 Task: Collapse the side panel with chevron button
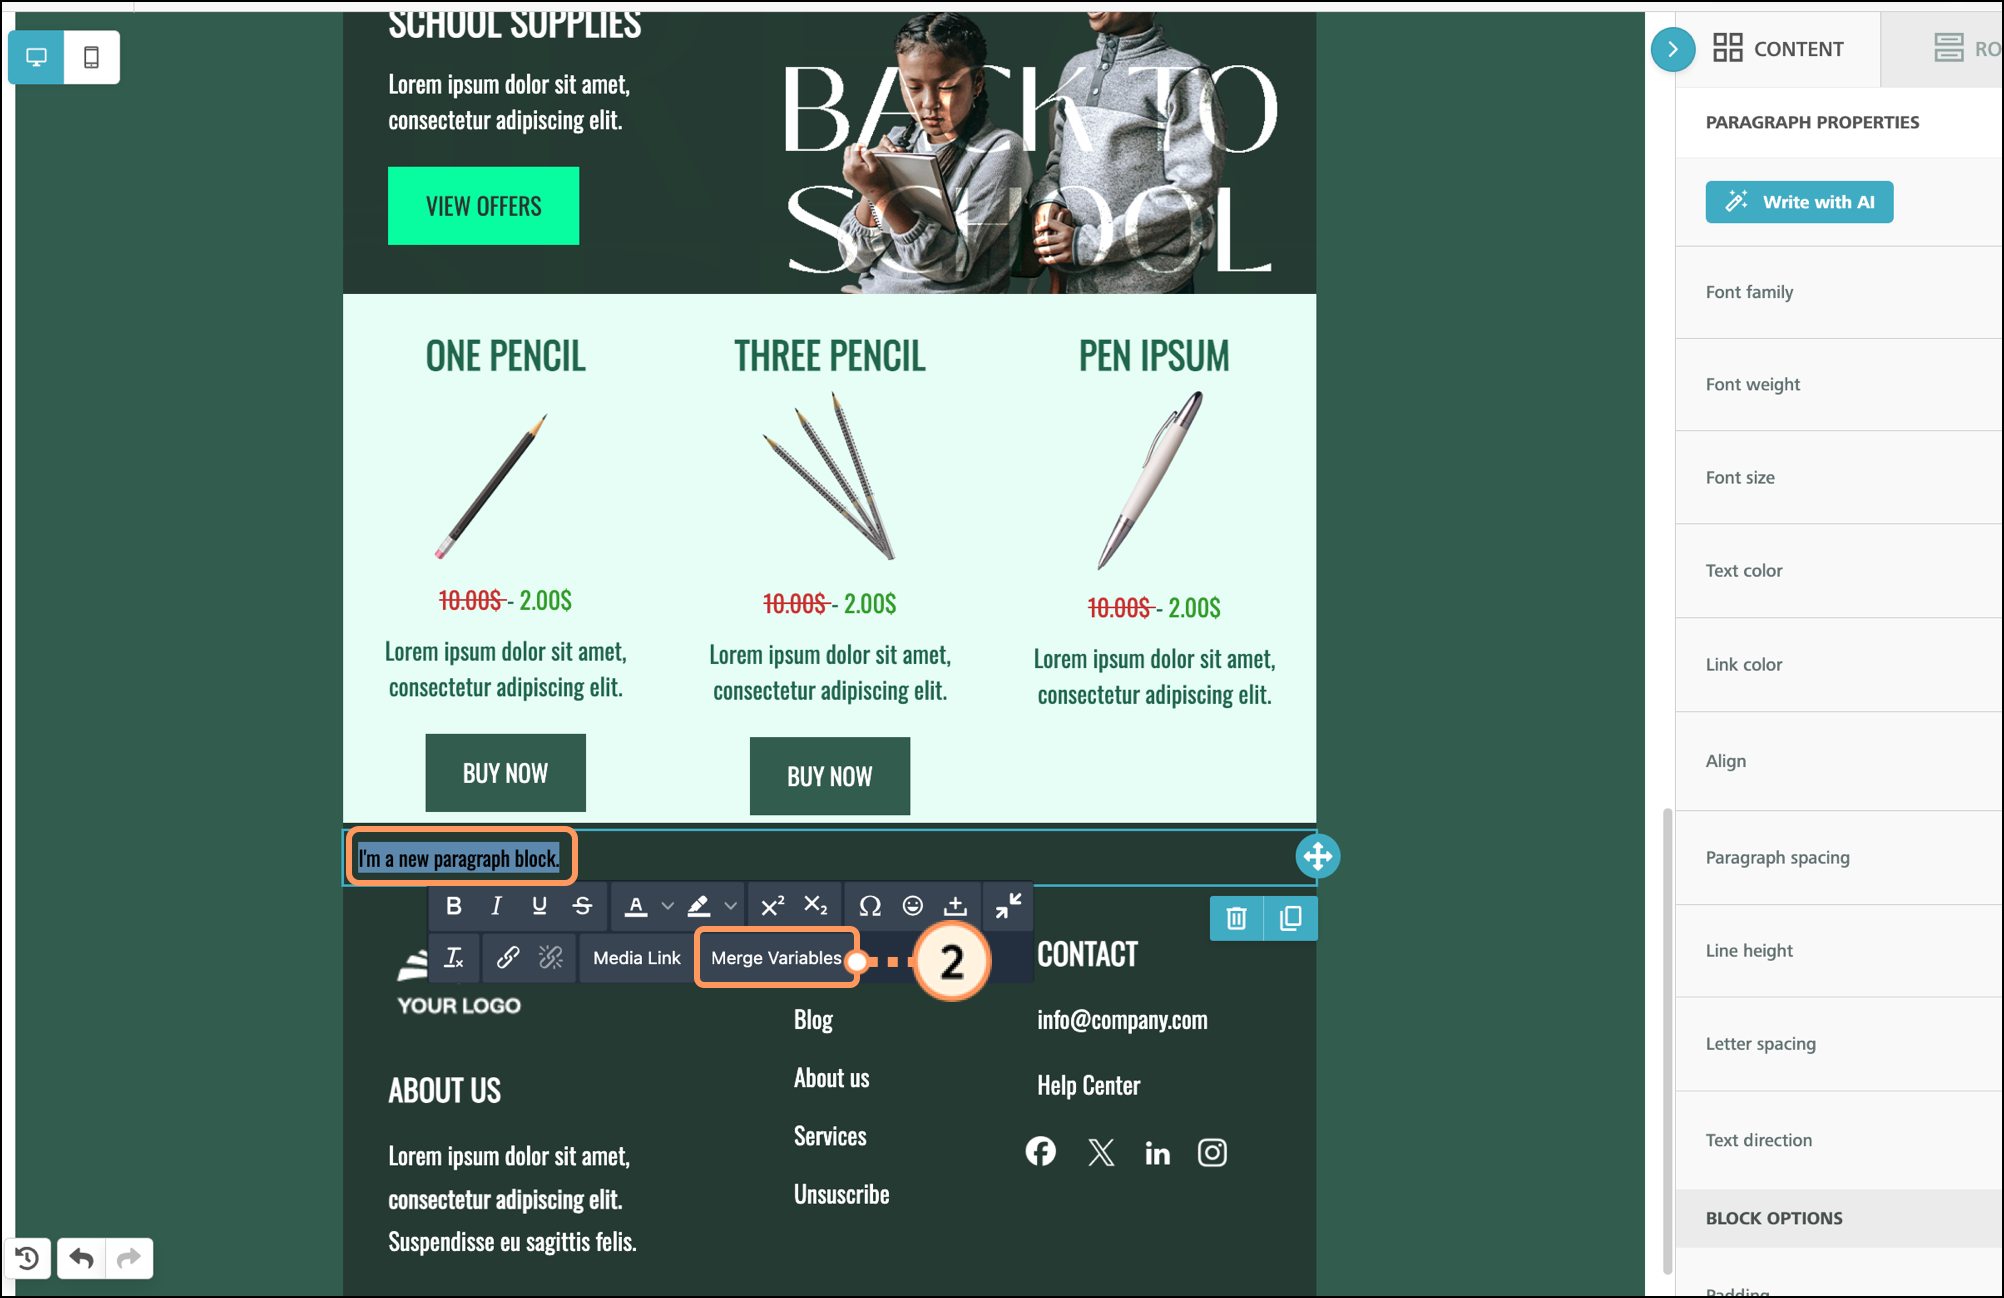1672,49
